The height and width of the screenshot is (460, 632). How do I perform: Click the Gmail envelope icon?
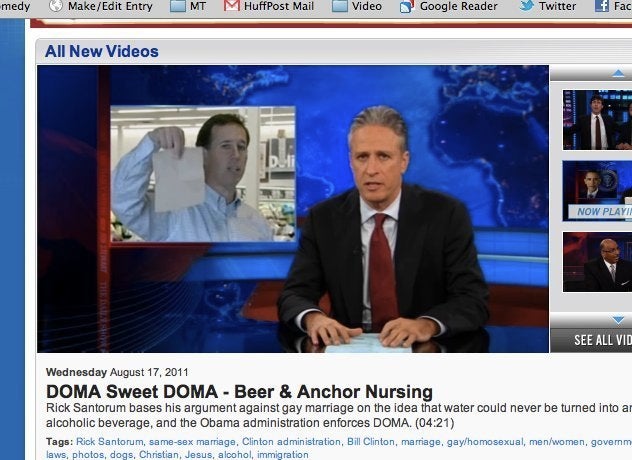click(232, 6)
